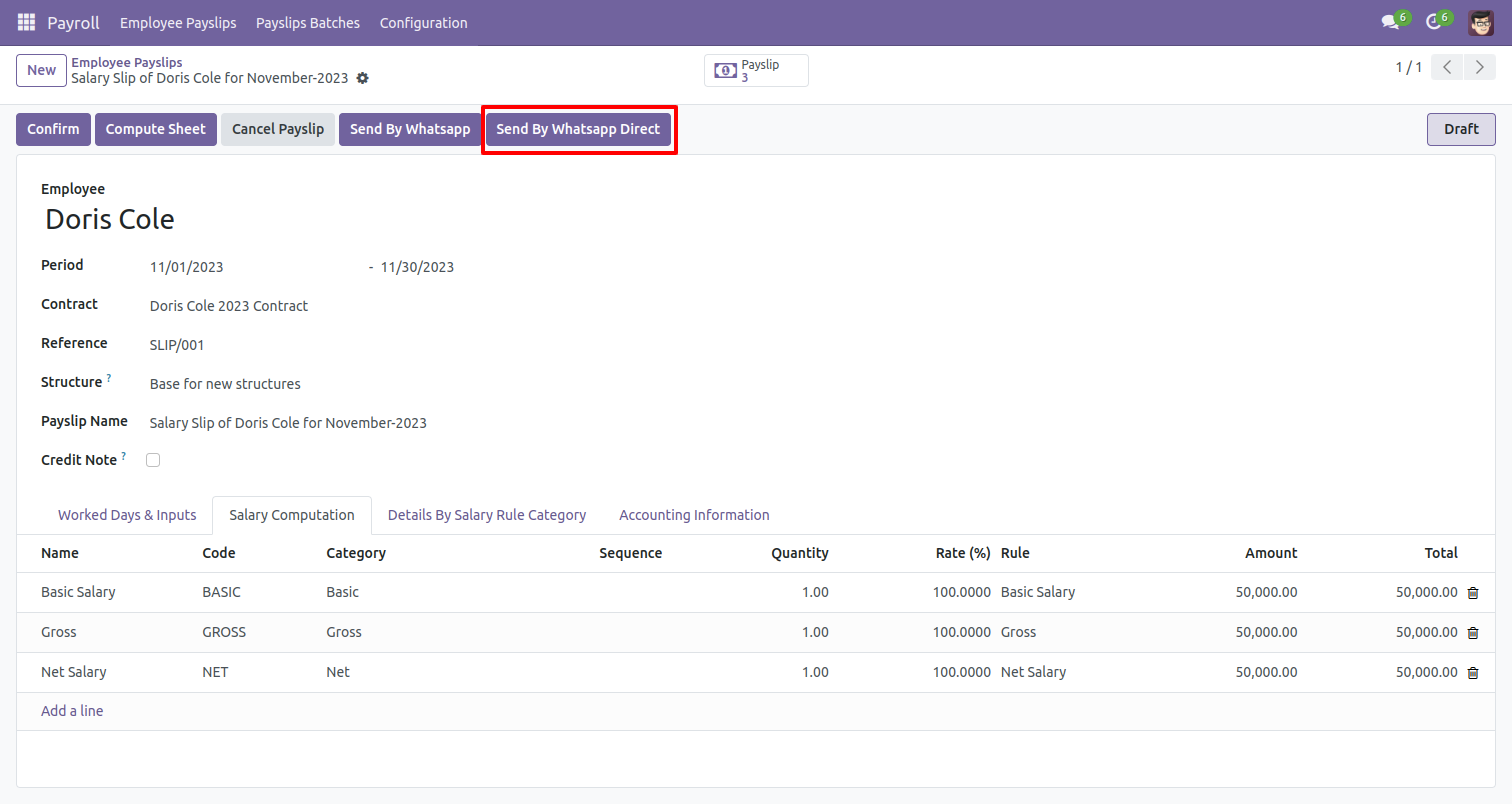1512x804 pixels.
Task: Click the Basic Salary rule cell
Action: [x=1038, y=592]
